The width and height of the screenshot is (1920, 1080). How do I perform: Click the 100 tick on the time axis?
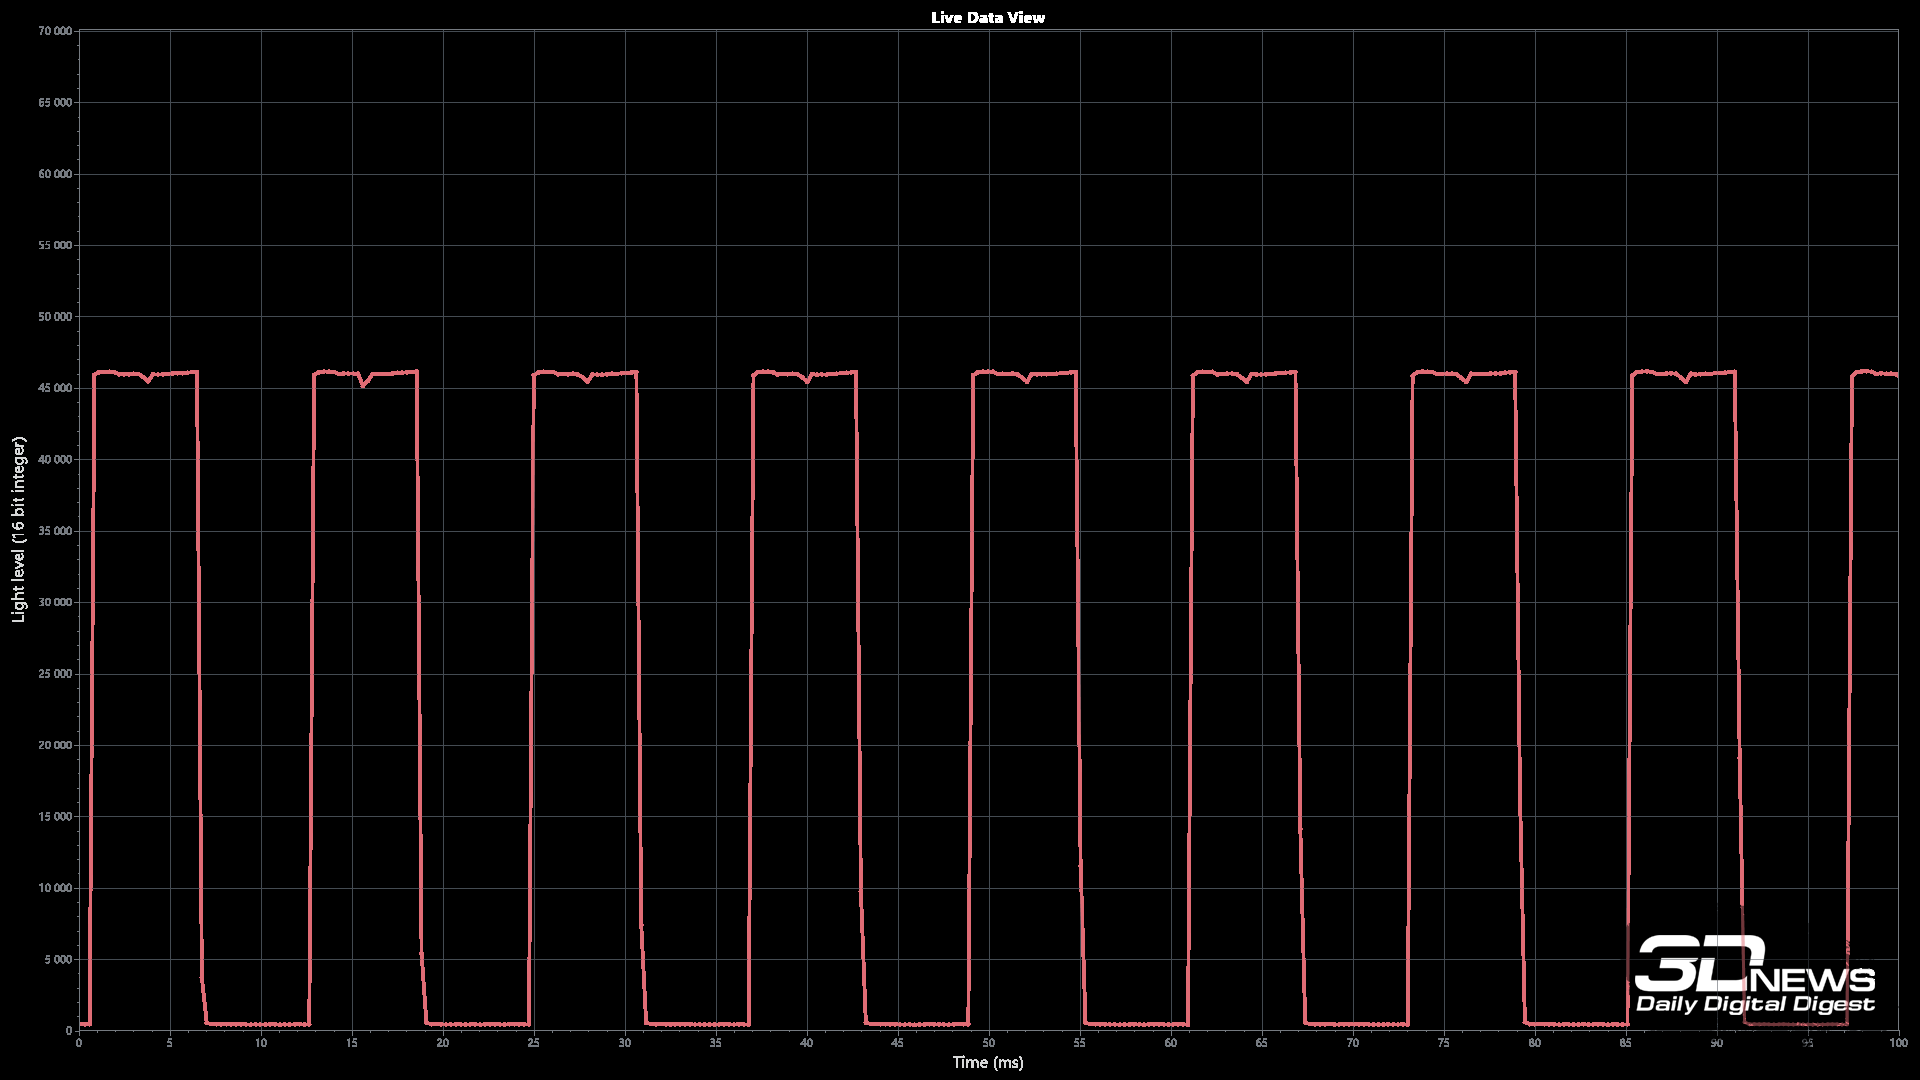tap(1897, 1043)
